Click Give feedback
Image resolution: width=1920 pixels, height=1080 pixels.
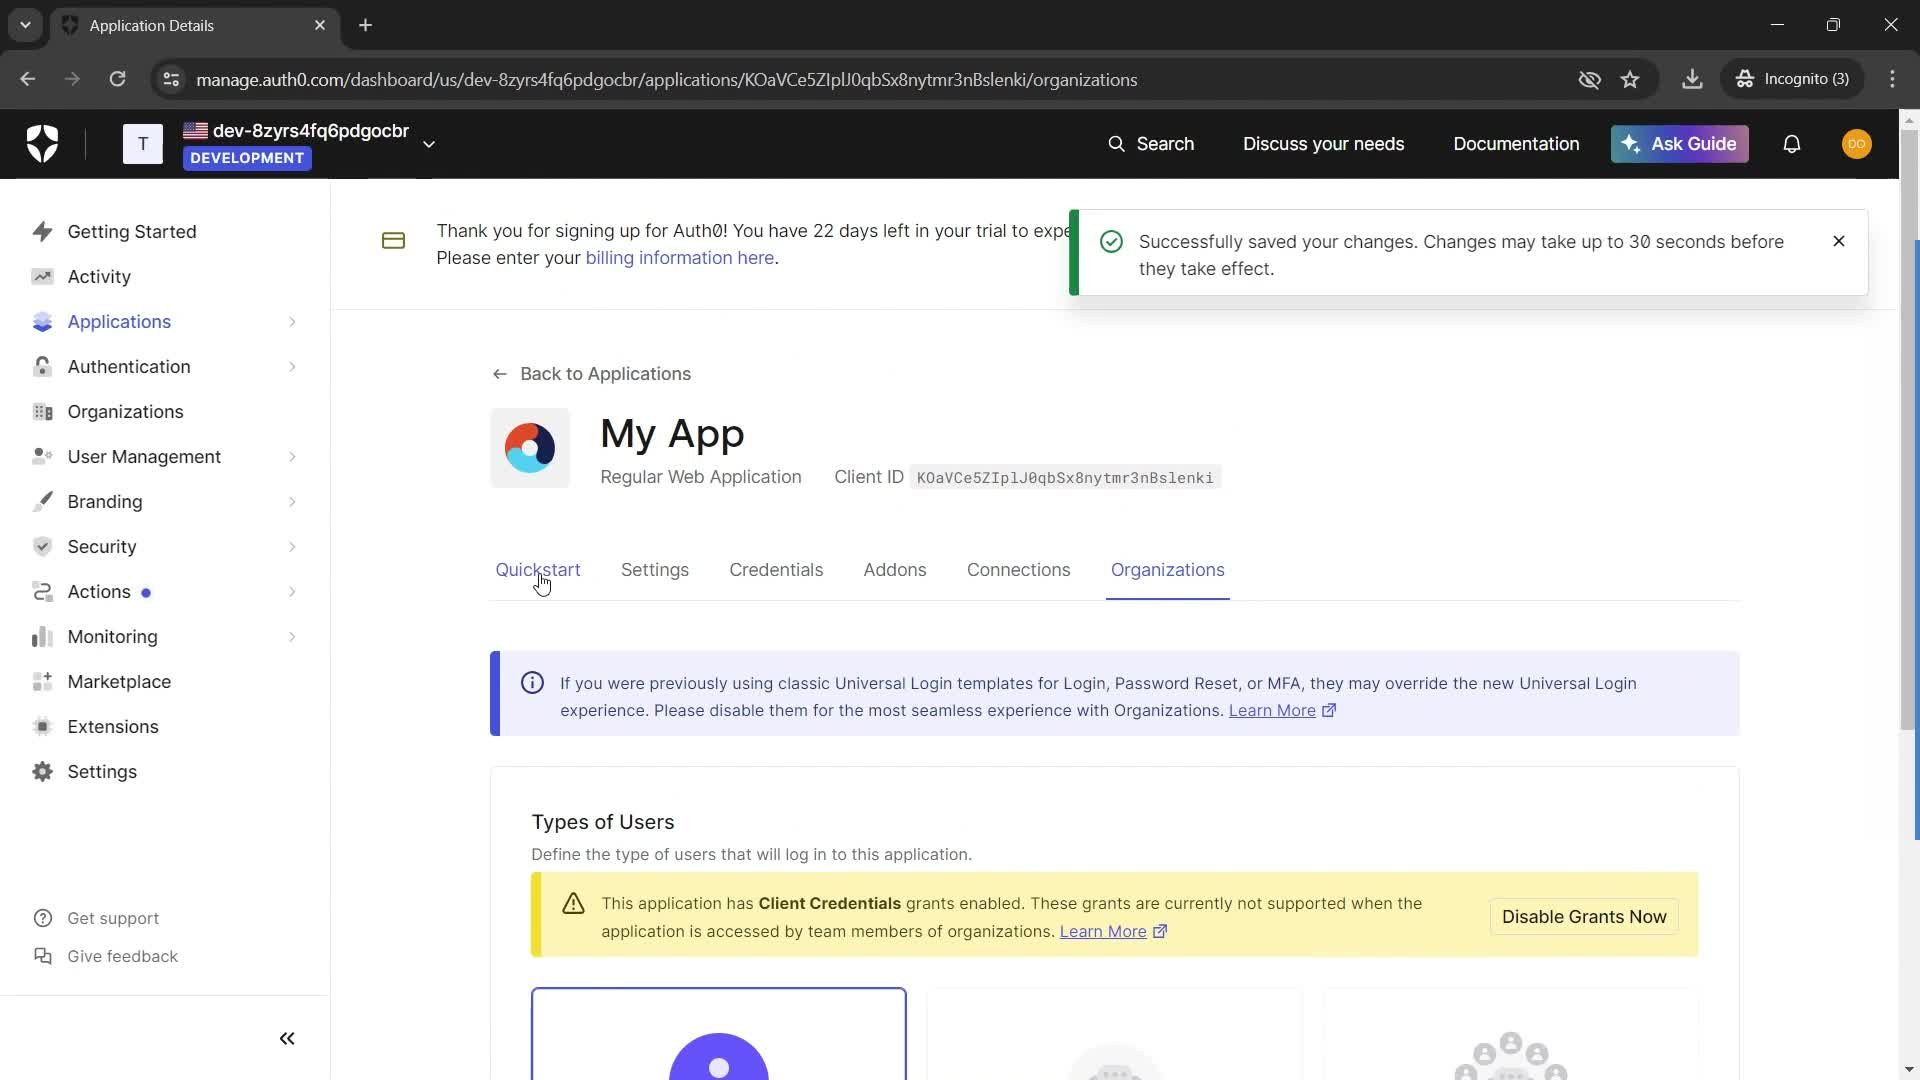tap(105, 956)
